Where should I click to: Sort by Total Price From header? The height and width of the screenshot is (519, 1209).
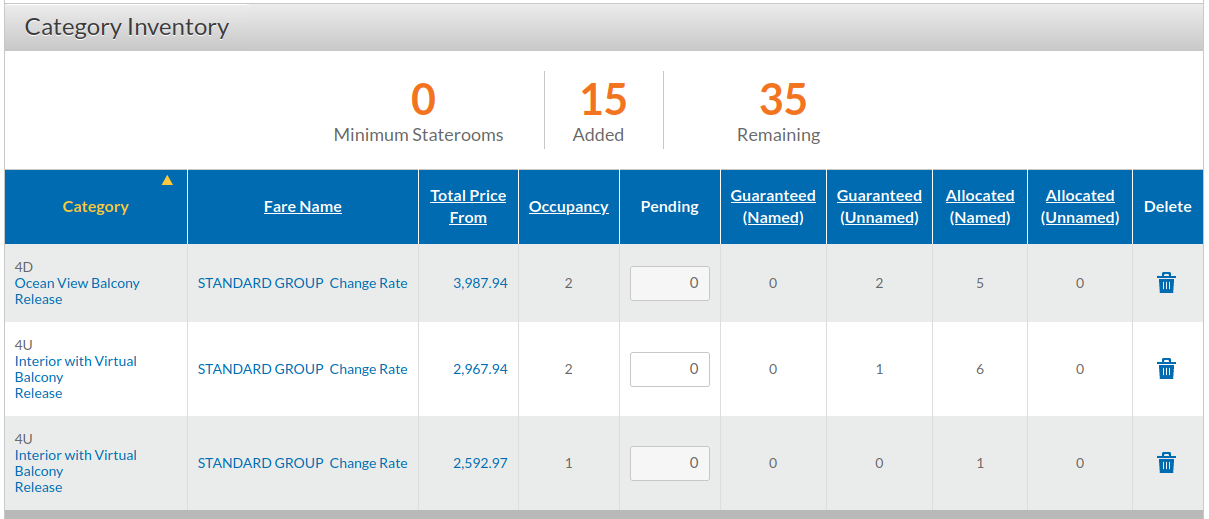(x=468, y=207)
